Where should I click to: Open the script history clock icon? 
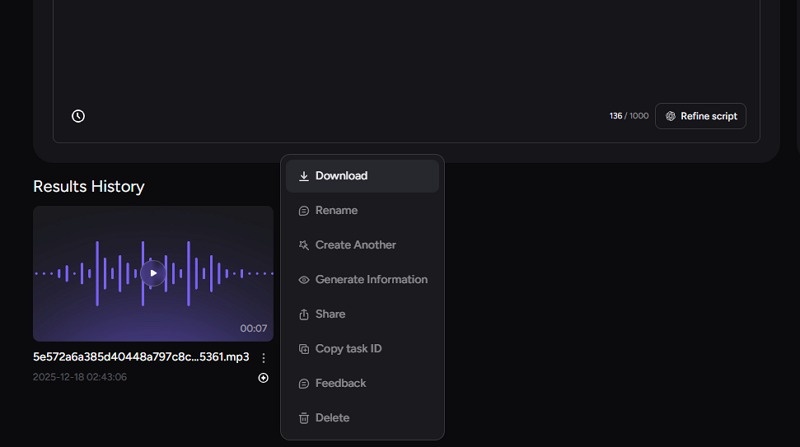click(x=78, y=116)
